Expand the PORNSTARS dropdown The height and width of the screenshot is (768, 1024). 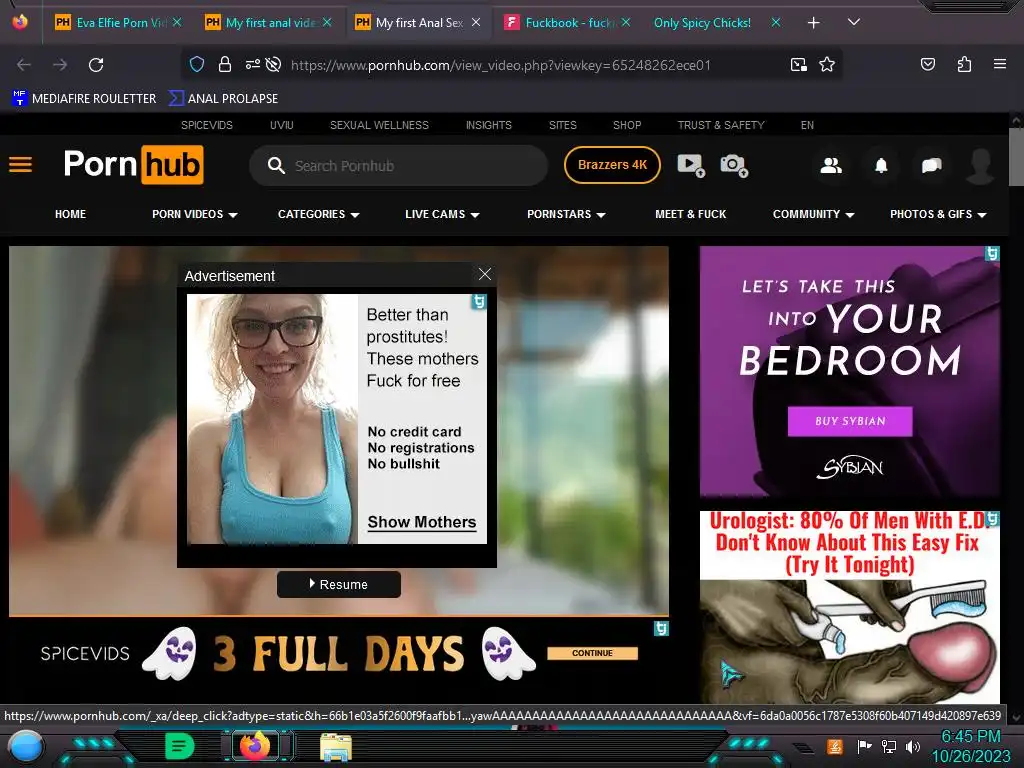(x=566, y=214)
